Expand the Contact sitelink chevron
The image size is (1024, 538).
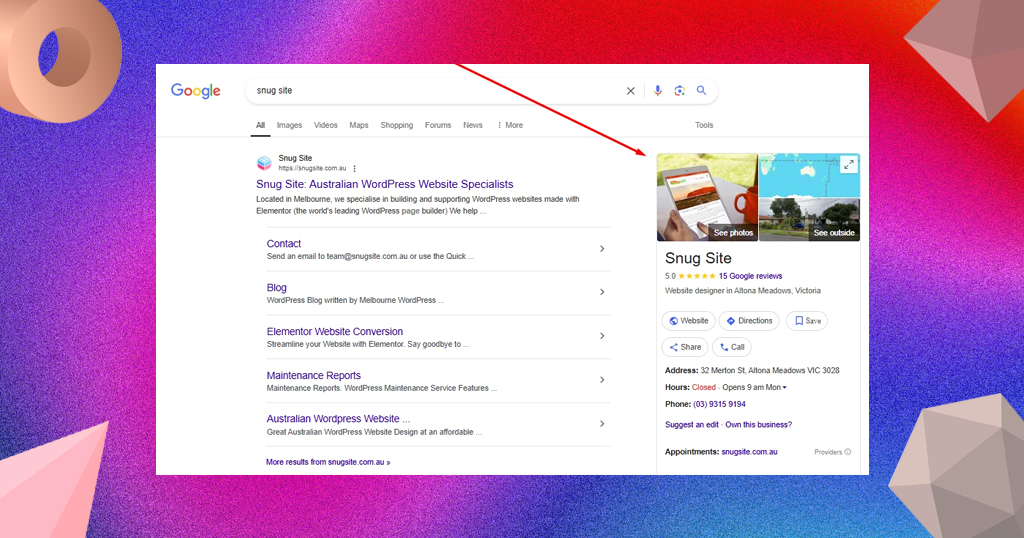[602, 249]
